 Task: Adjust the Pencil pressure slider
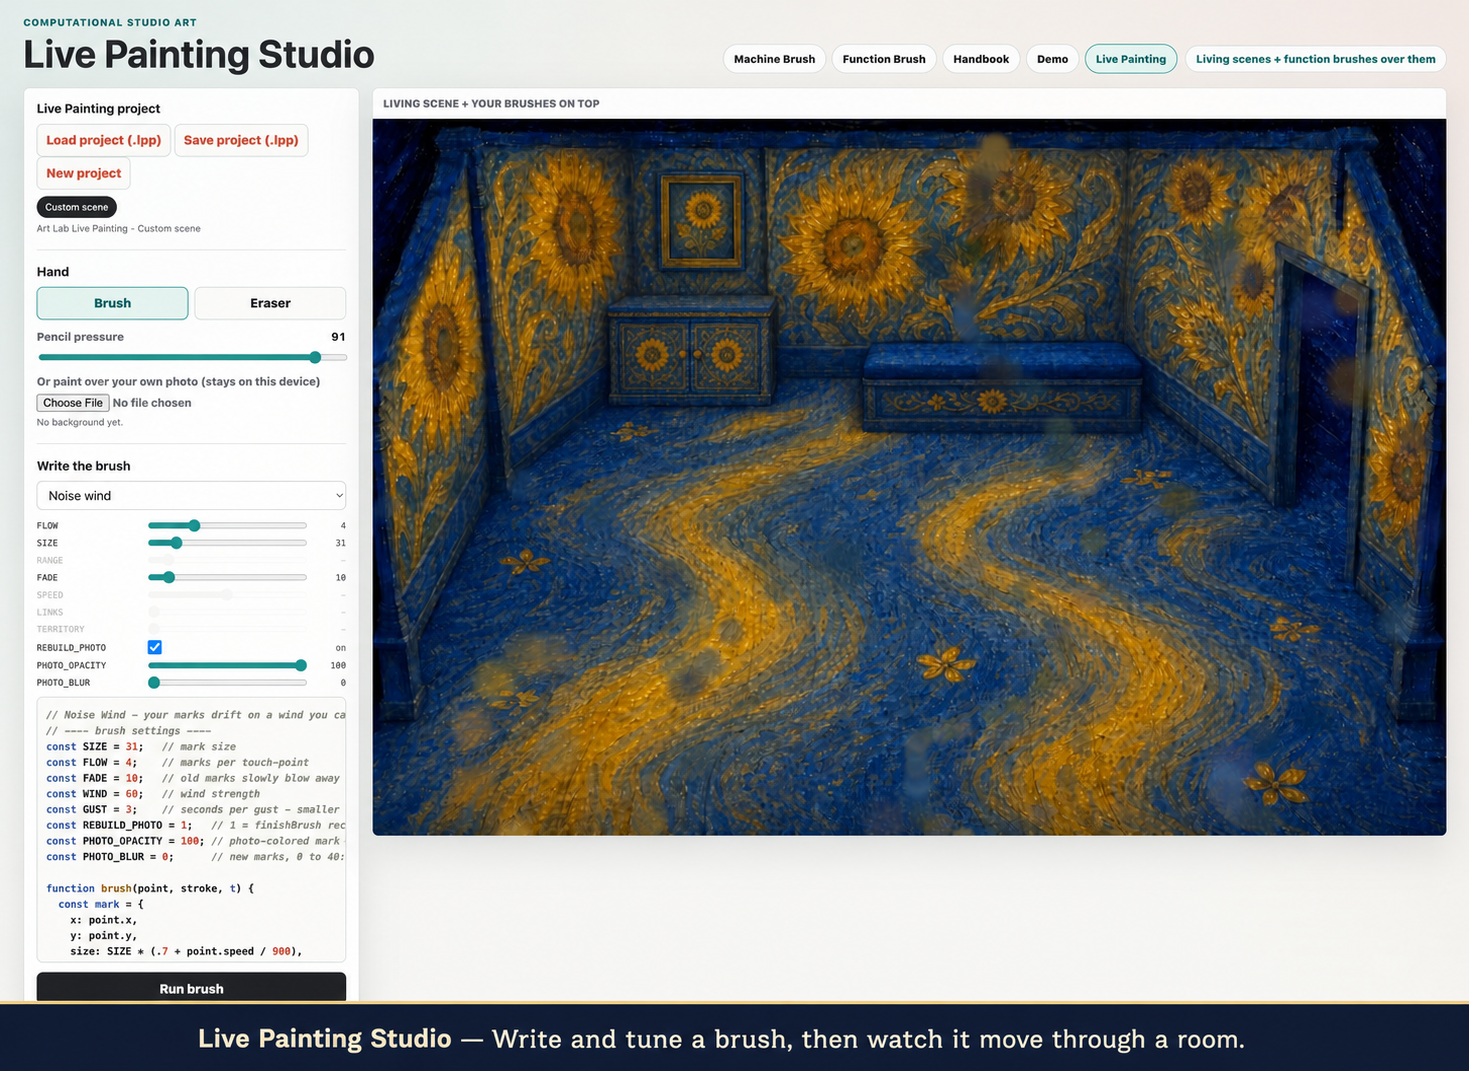(x=192, y=357)
